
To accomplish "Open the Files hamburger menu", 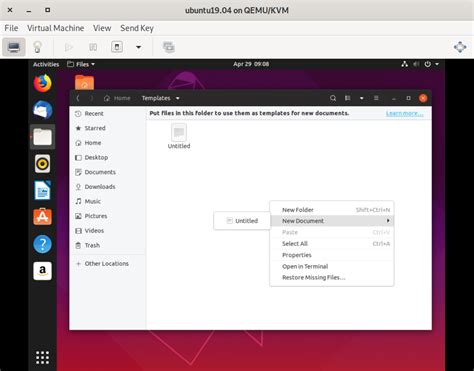I will click(x=376, y=98).
